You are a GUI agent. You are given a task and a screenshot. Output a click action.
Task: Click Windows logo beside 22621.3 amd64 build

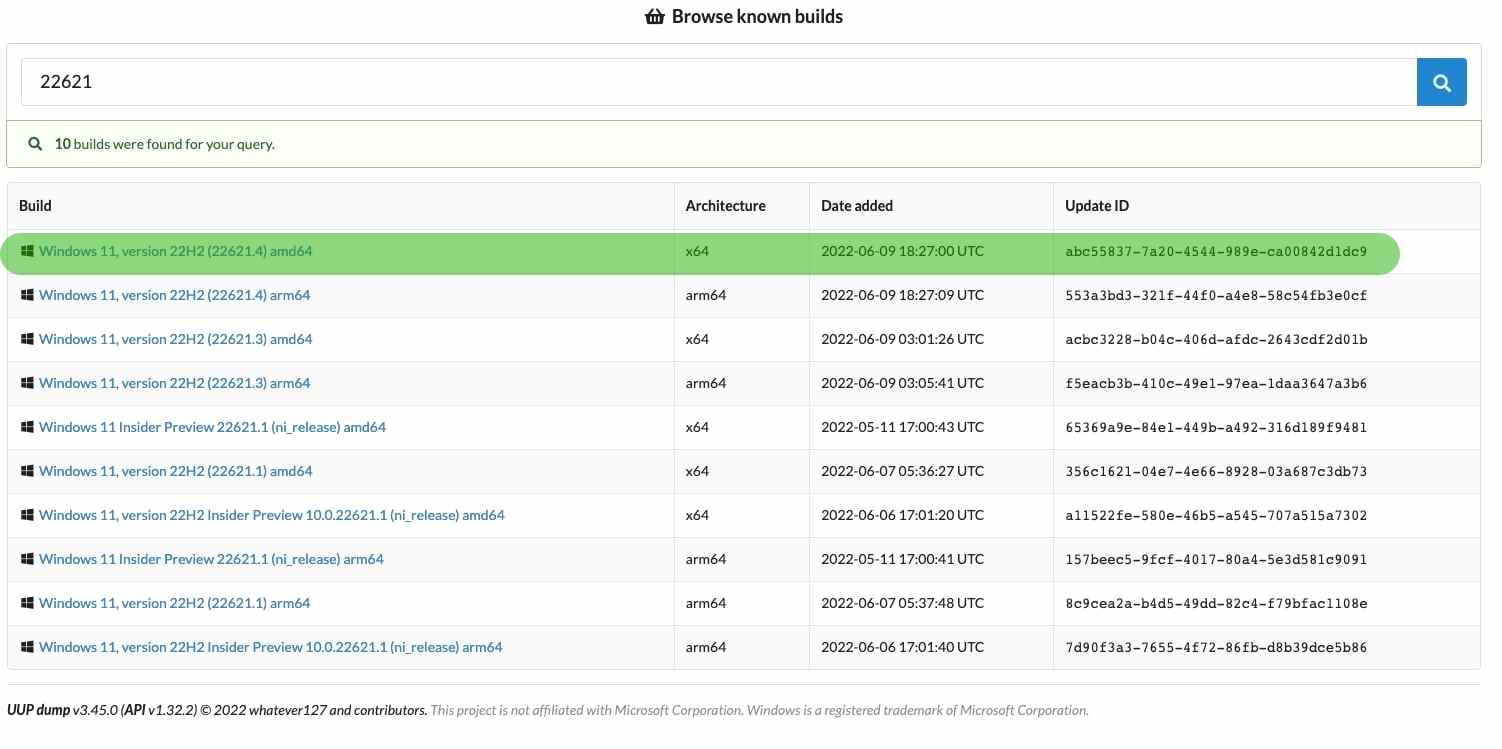[x=27, y=339]
